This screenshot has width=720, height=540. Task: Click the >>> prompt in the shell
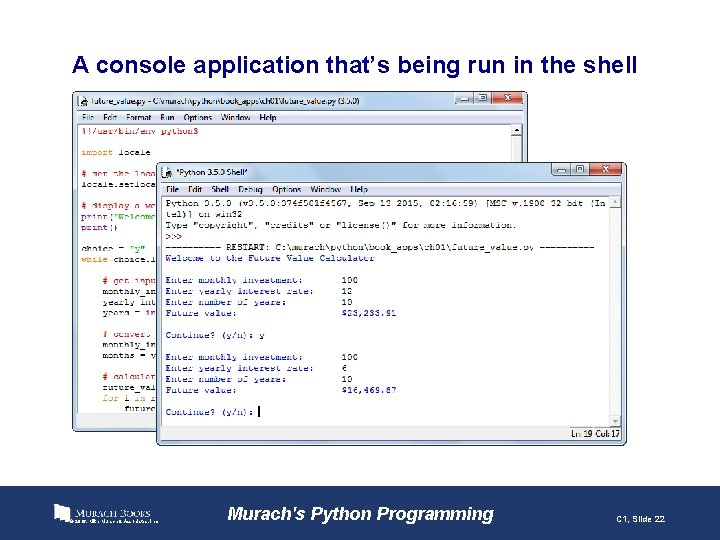click(x=174, y=236)
